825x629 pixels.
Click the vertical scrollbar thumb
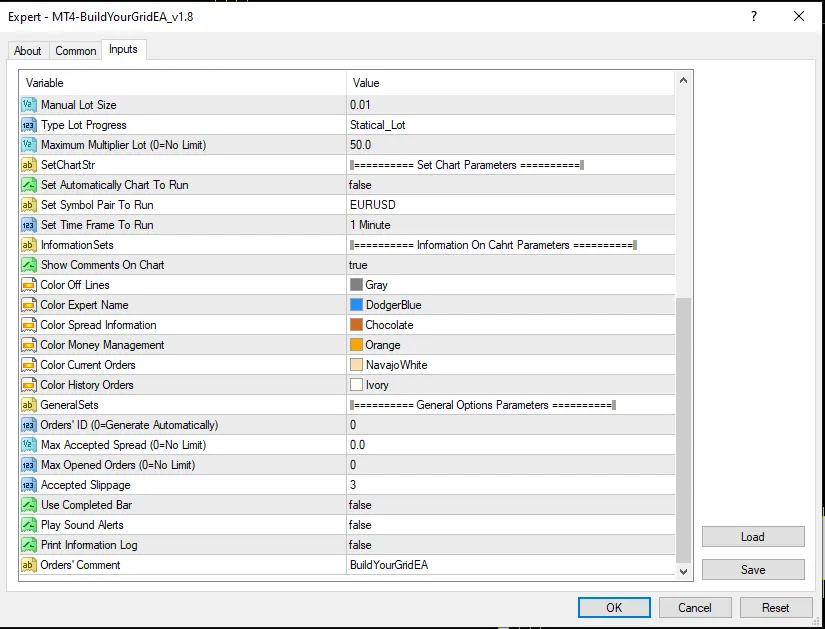[683, 430]
